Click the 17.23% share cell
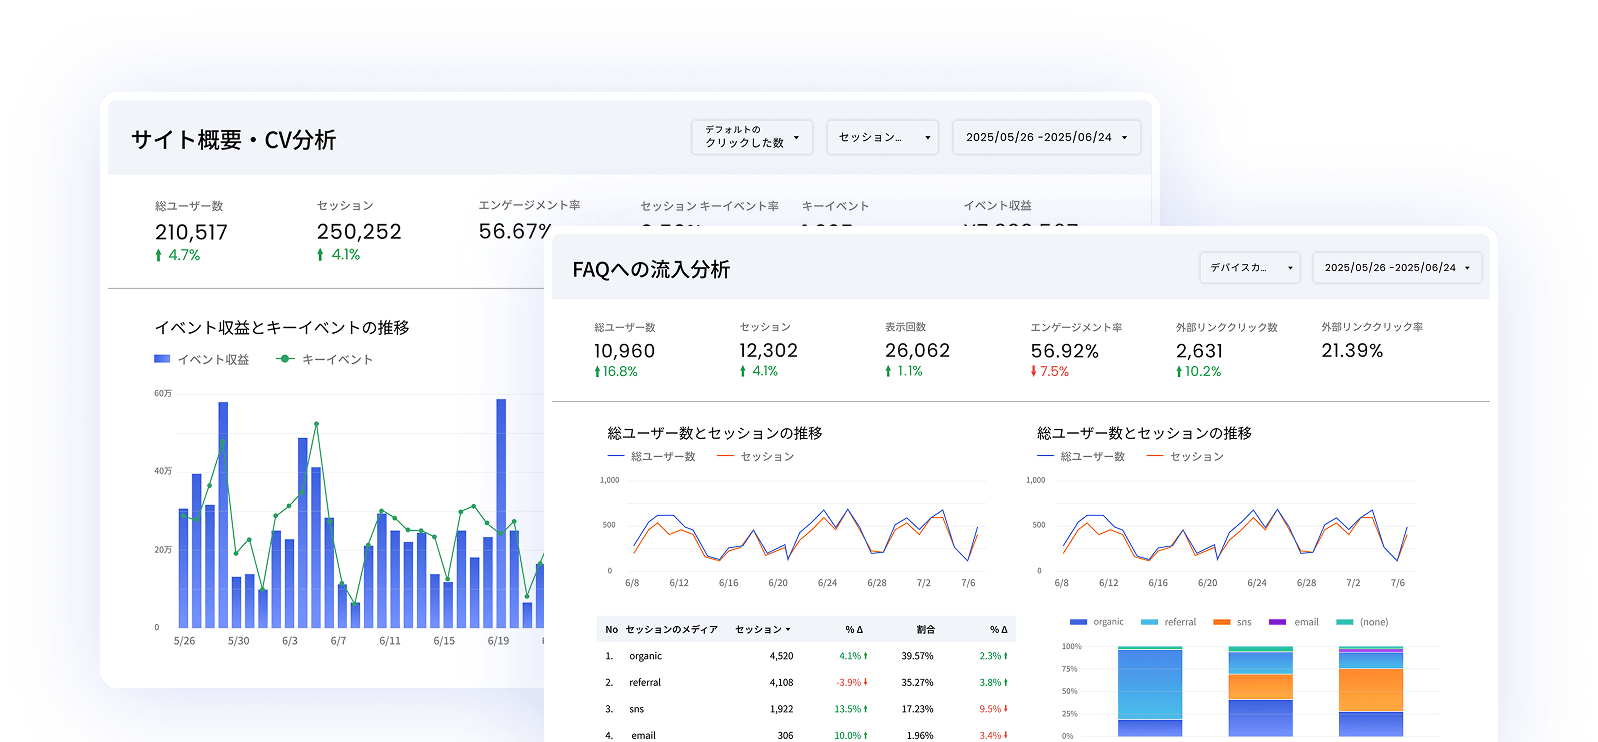Viewport: 1598px width, 742px height. click(917, 709)
